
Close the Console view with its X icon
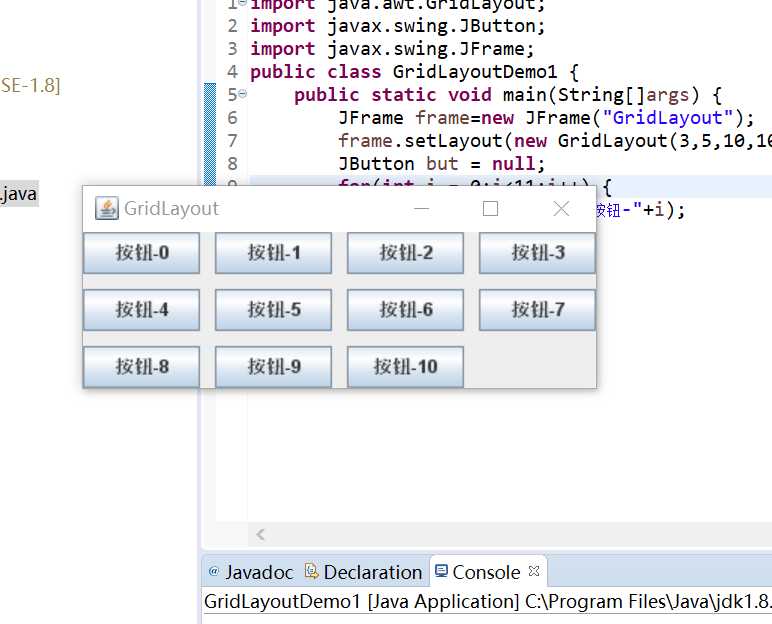coord(534,571)
